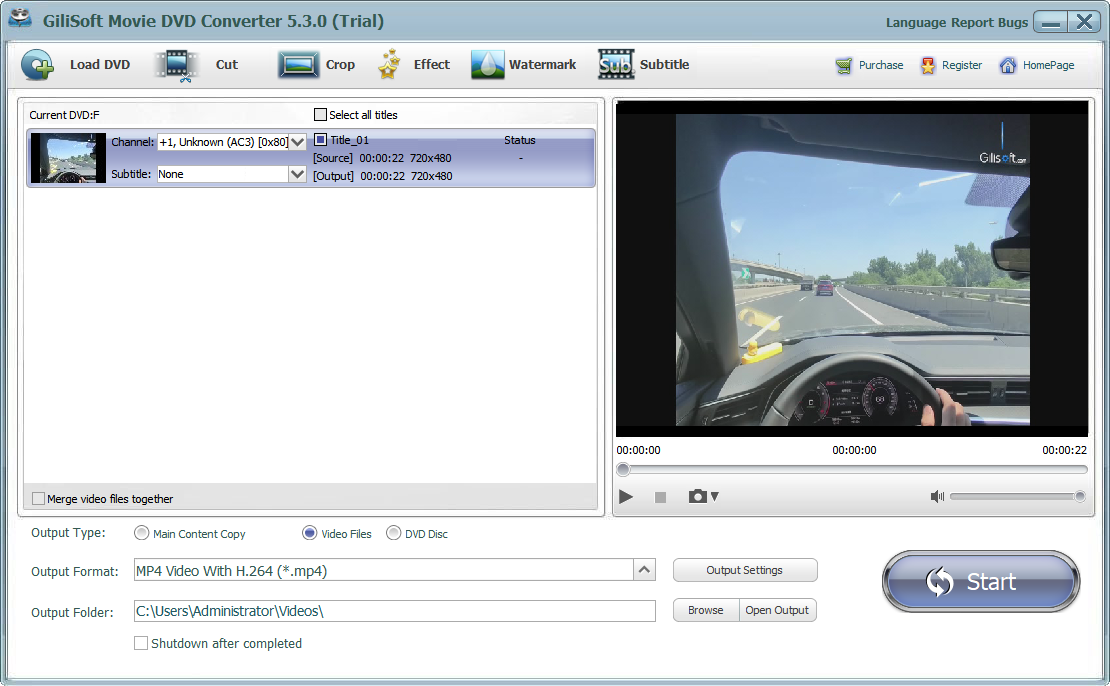Close the GiliSoft window
Screen dimensions: 1110x686
pyautogui.click(x=1085, y=22)
